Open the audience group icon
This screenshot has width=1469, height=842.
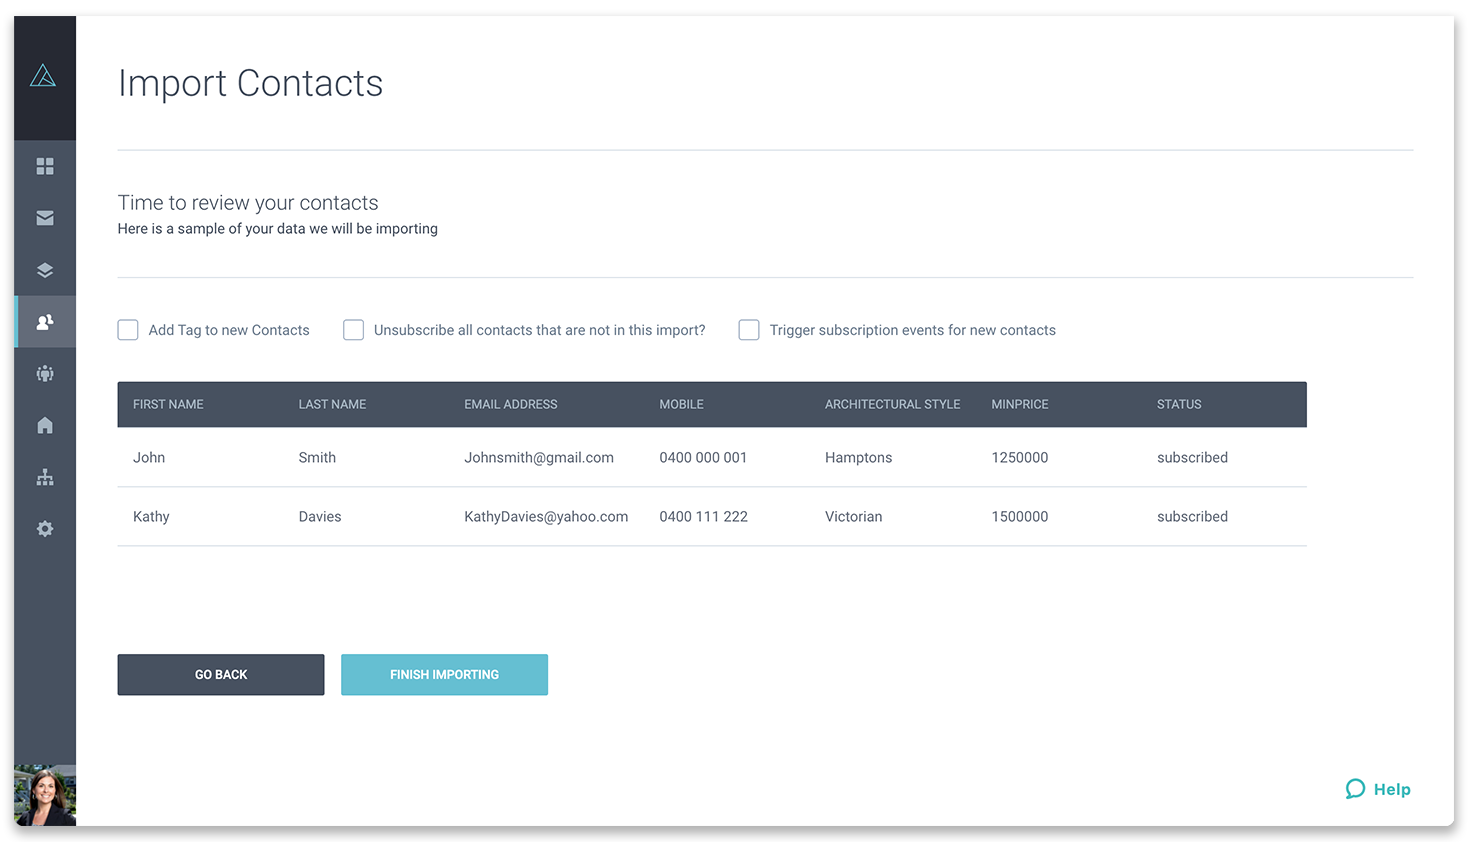click(45, 373)
